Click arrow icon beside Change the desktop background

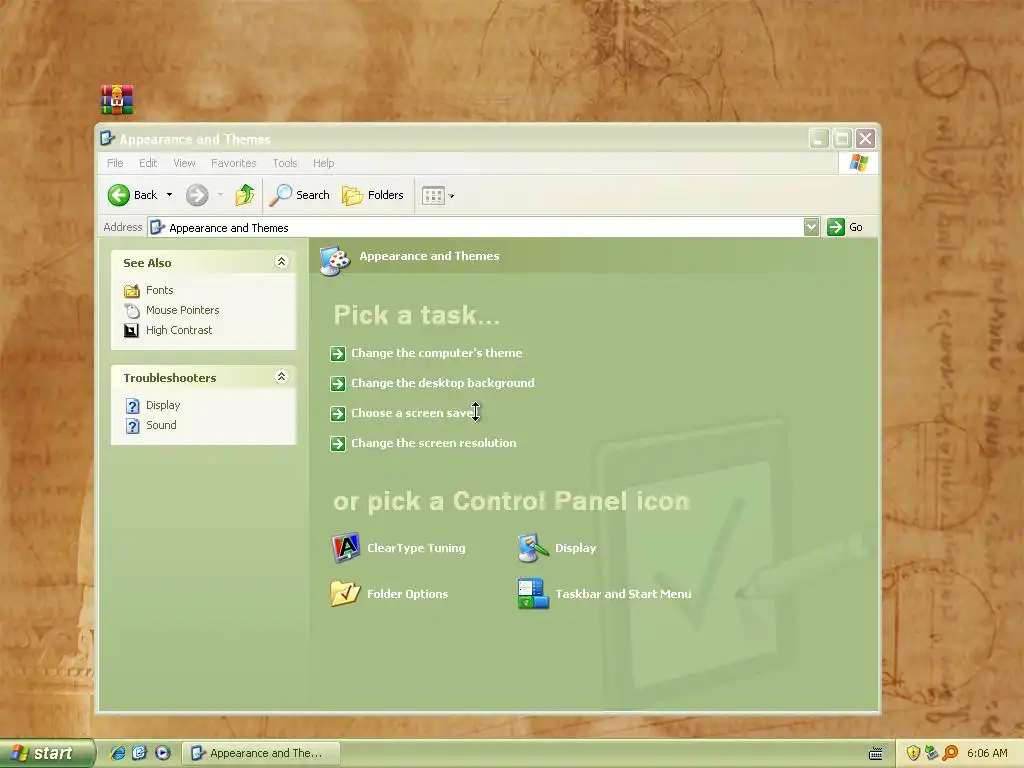[x=338, y=384]
